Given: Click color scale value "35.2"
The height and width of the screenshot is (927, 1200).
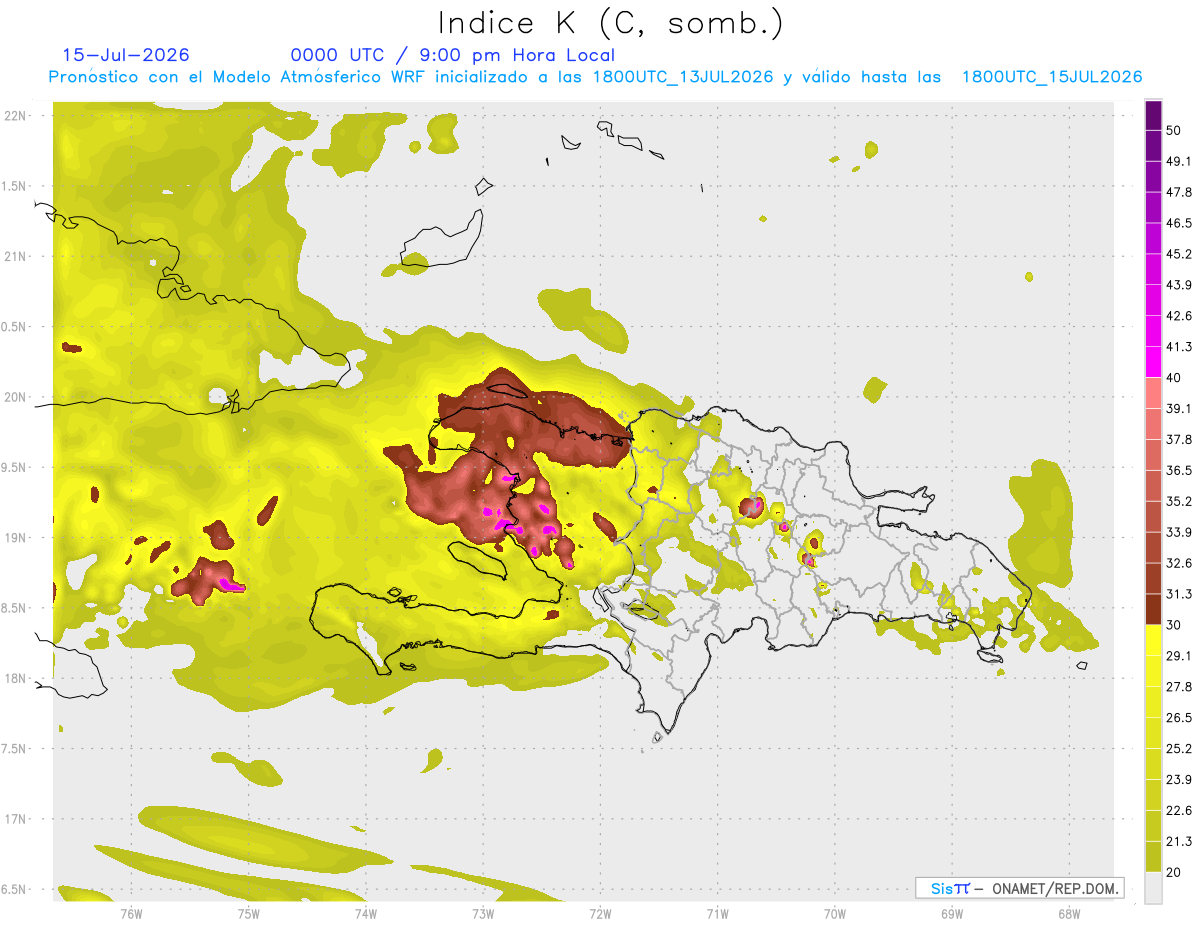Looking at the screenshot, I should 1179,501.
